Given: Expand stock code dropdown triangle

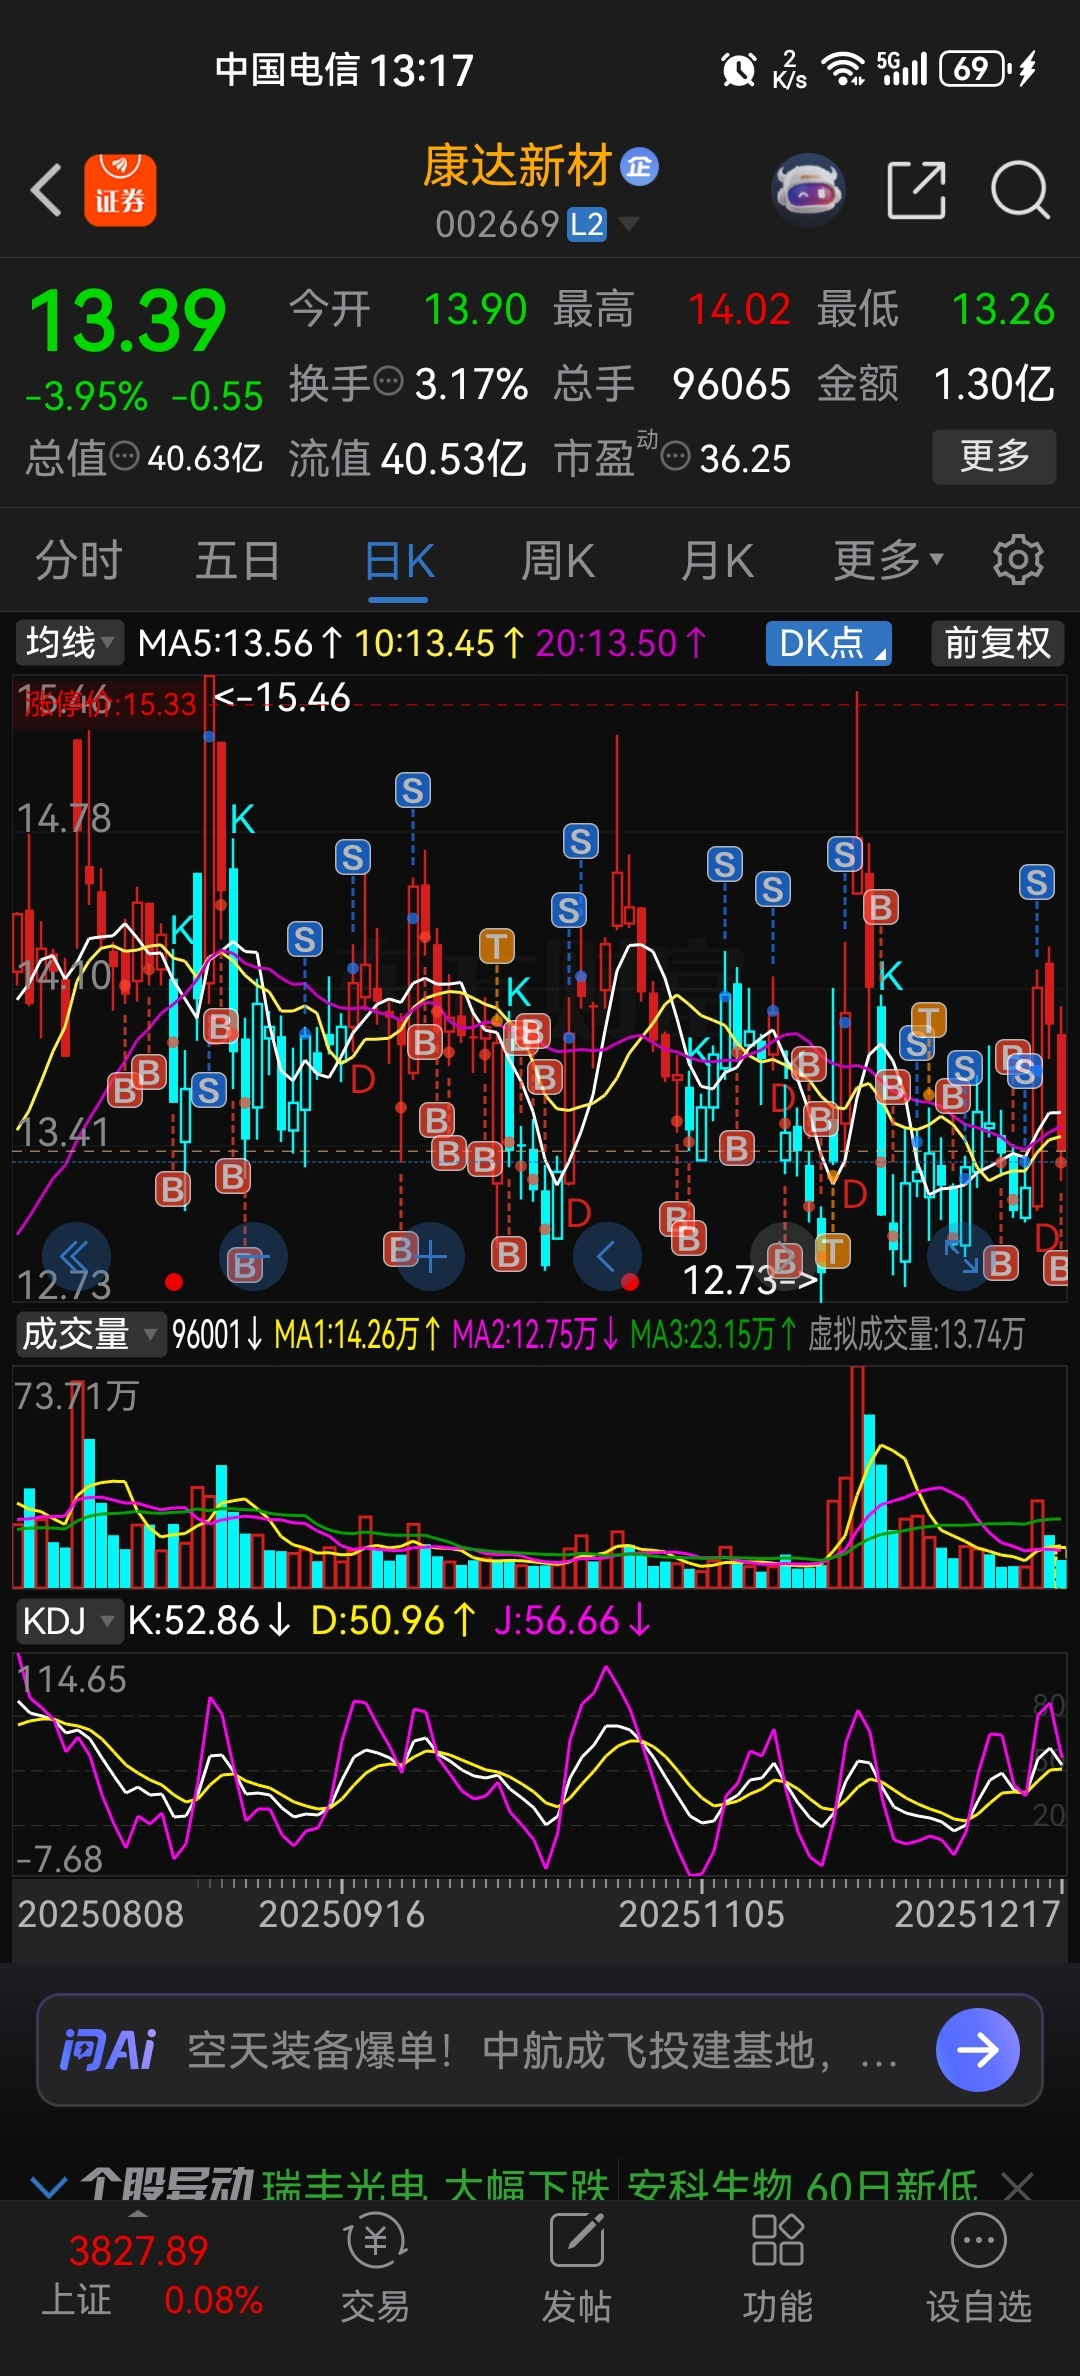Looking at the screenshot, I should tap(629, 223).
